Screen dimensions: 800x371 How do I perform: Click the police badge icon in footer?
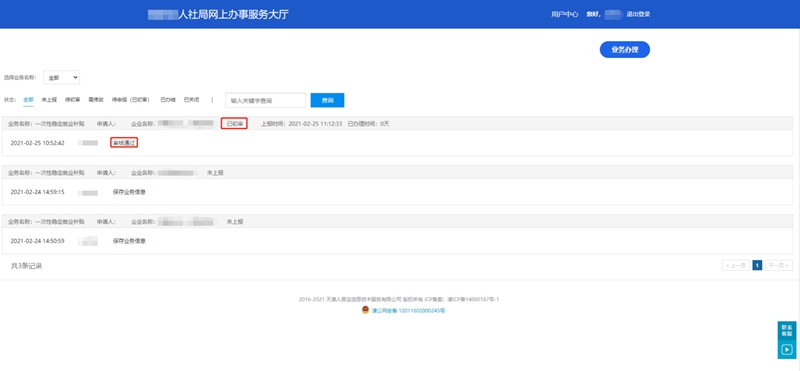[x=365, y=310]
